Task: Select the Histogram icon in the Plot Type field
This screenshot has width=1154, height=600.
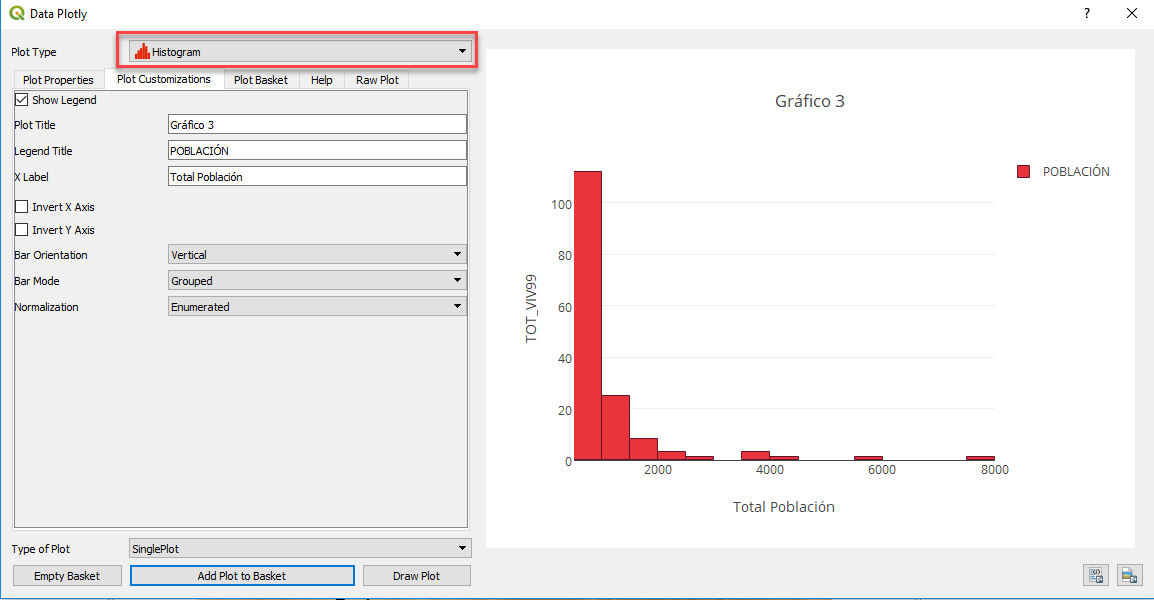Action: (x=145, y=50)
